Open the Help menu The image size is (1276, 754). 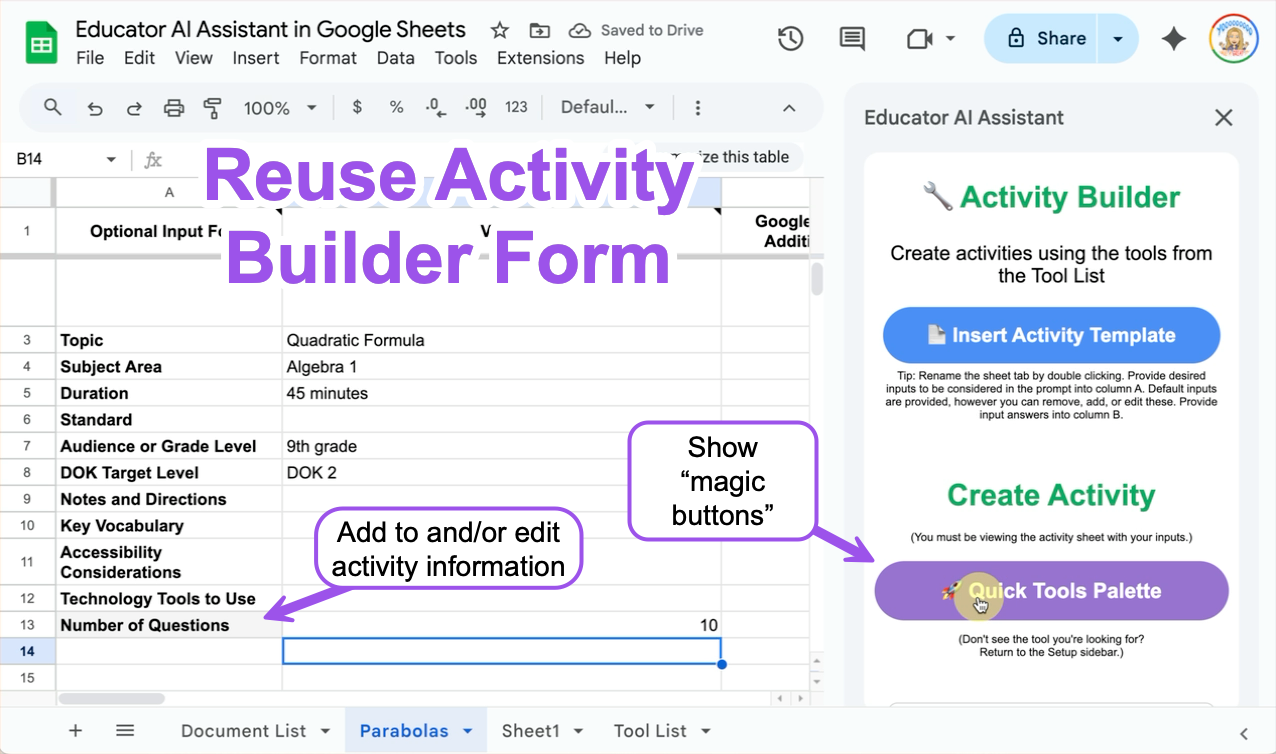point(622,58)
